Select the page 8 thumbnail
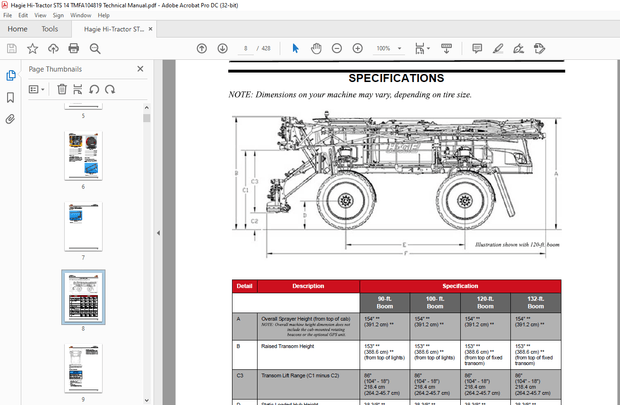The width and height of the screenshot is (620, 405). (x=83, y=297)
